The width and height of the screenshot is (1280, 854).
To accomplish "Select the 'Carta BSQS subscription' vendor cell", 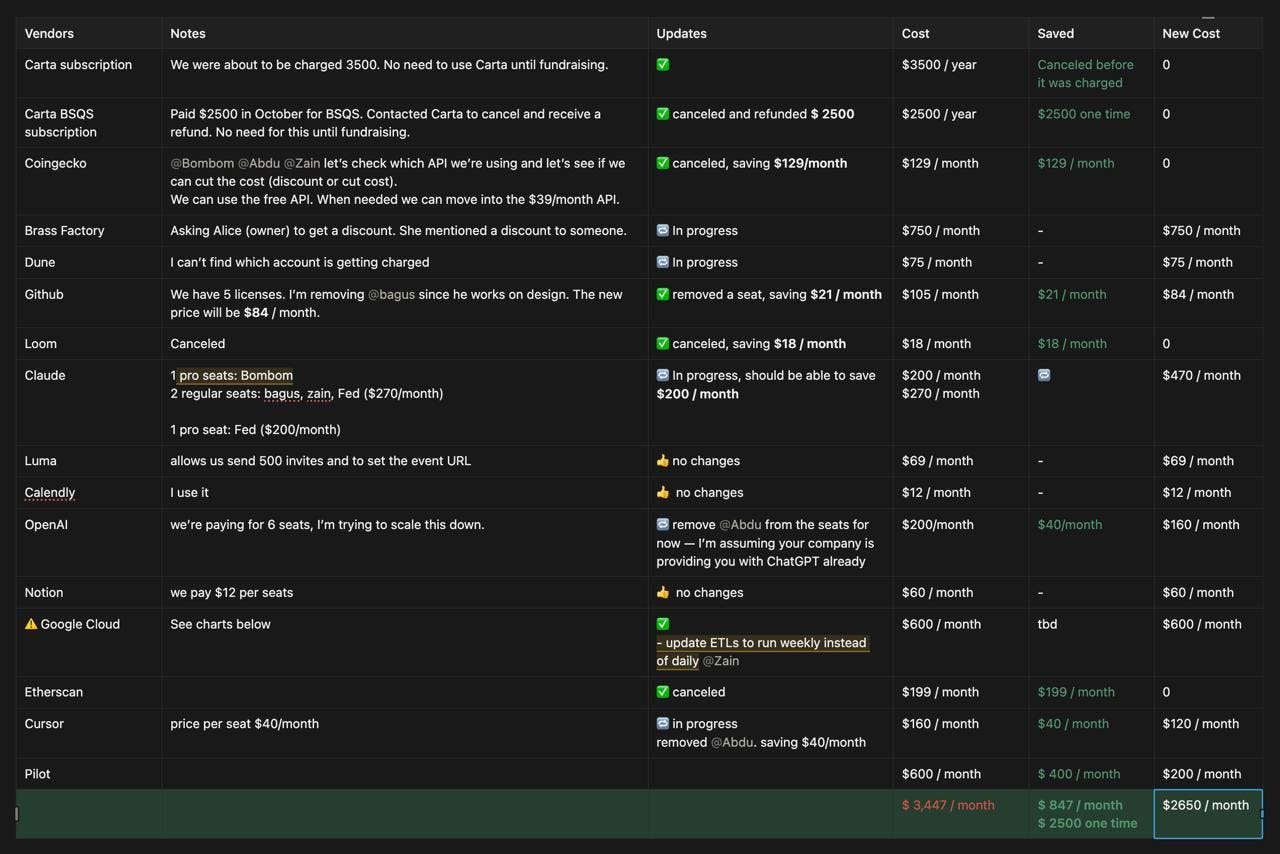I will click(89, 123).
